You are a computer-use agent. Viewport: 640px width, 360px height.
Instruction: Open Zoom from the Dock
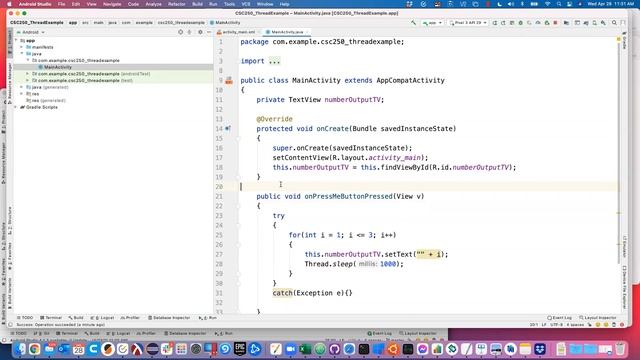(x=290, y=349)
